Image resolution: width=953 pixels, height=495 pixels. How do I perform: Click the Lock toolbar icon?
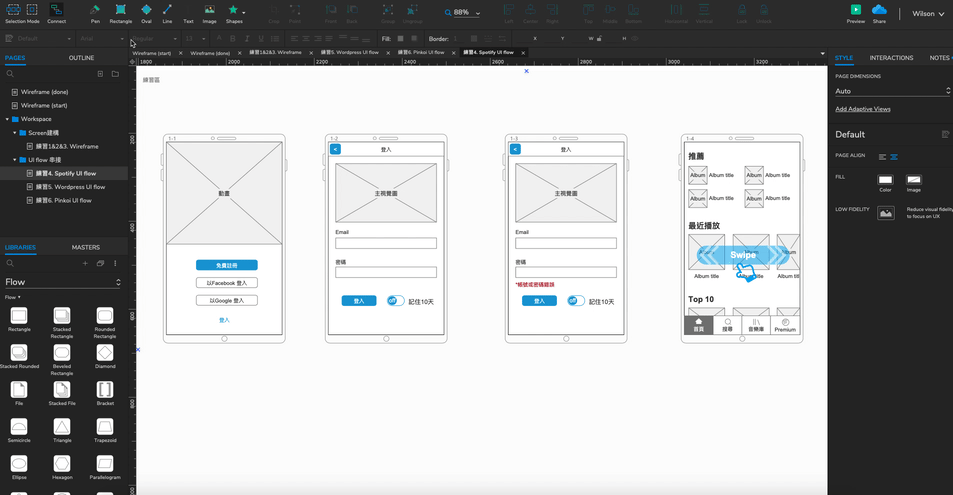click(x=741, y=10)
